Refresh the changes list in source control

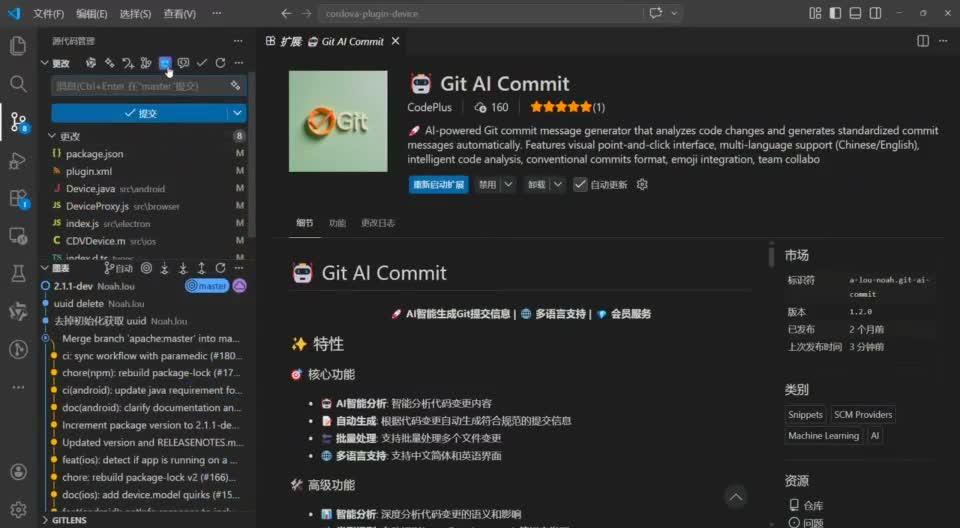[220, 63]
